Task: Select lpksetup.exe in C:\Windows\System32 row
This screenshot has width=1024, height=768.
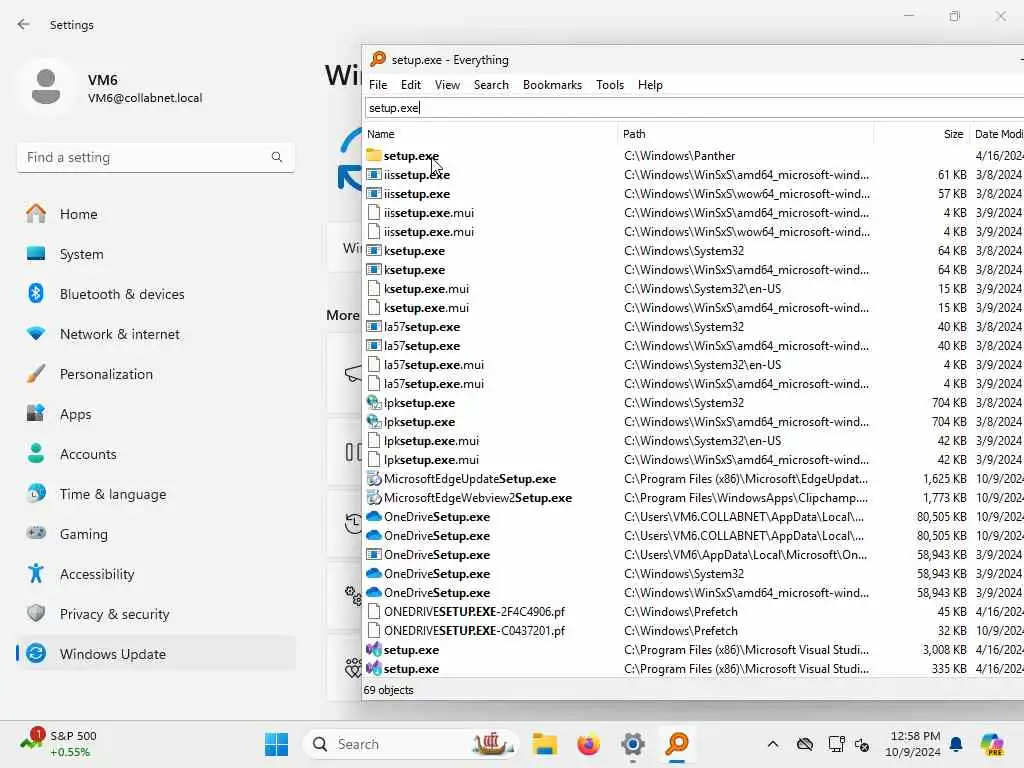Action: (694, 403)
